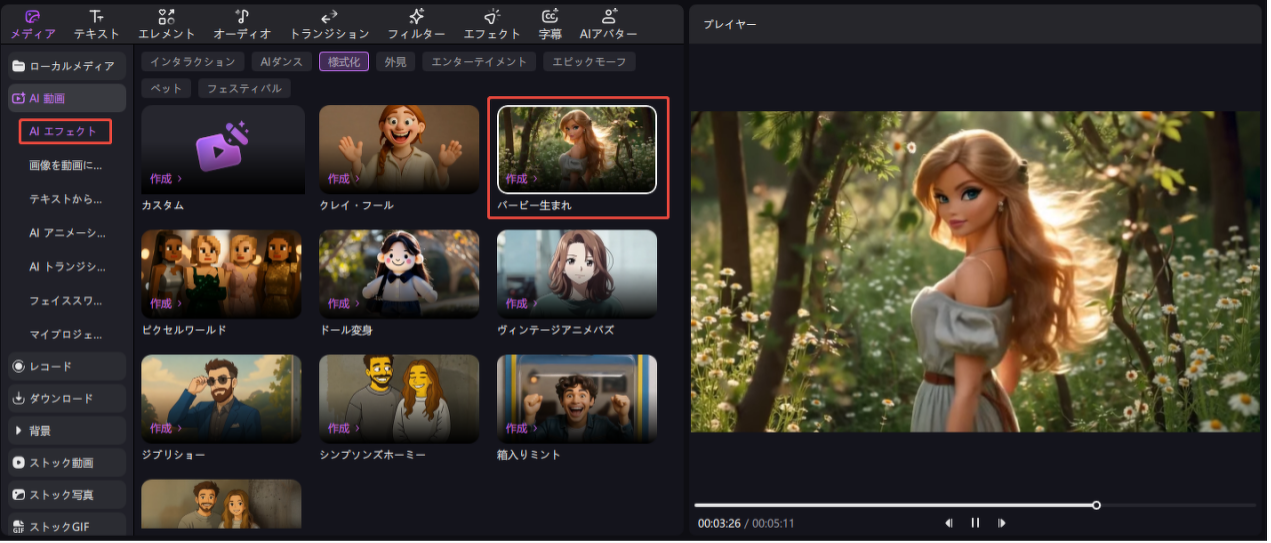The image size is (1271, 543).
Task: Filter by 様式化 category
Action: [x=344, y=62]
